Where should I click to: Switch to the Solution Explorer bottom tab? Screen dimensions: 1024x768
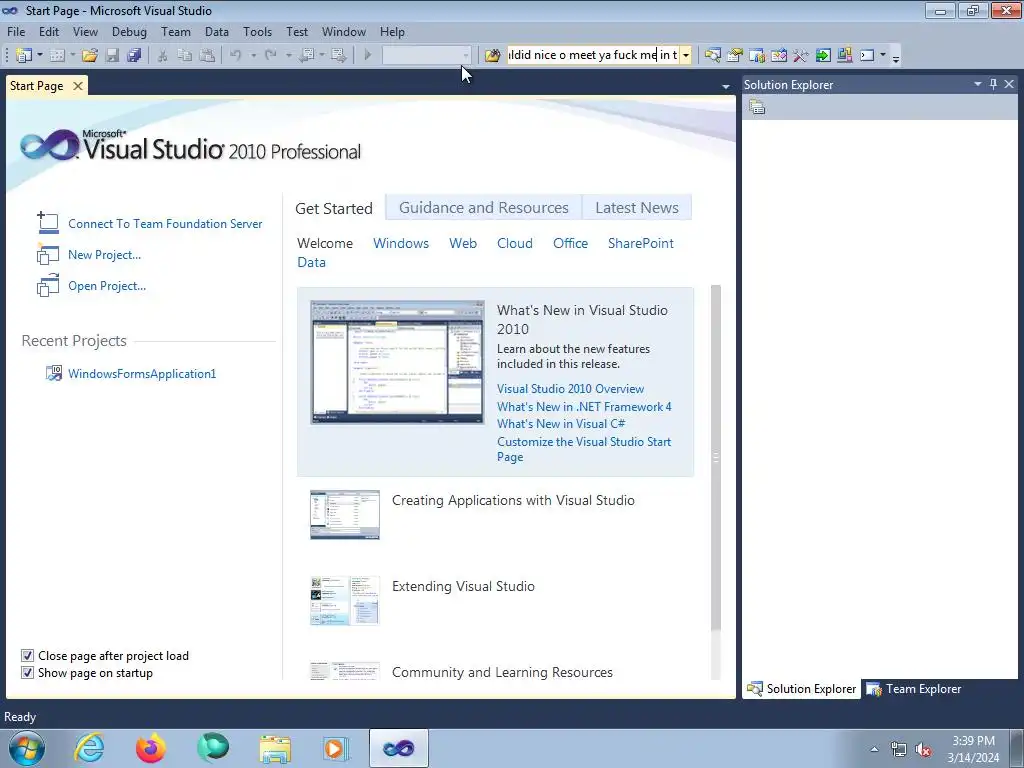tap(801, 688)
